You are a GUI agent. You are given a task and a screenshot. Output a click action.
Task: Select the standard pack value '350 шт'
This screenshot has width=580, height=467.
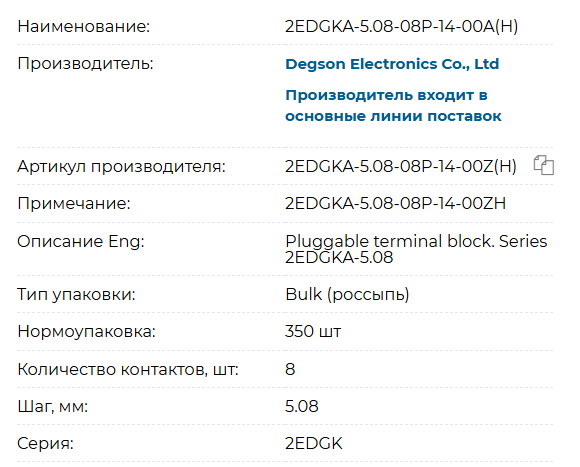coord(313,331)
